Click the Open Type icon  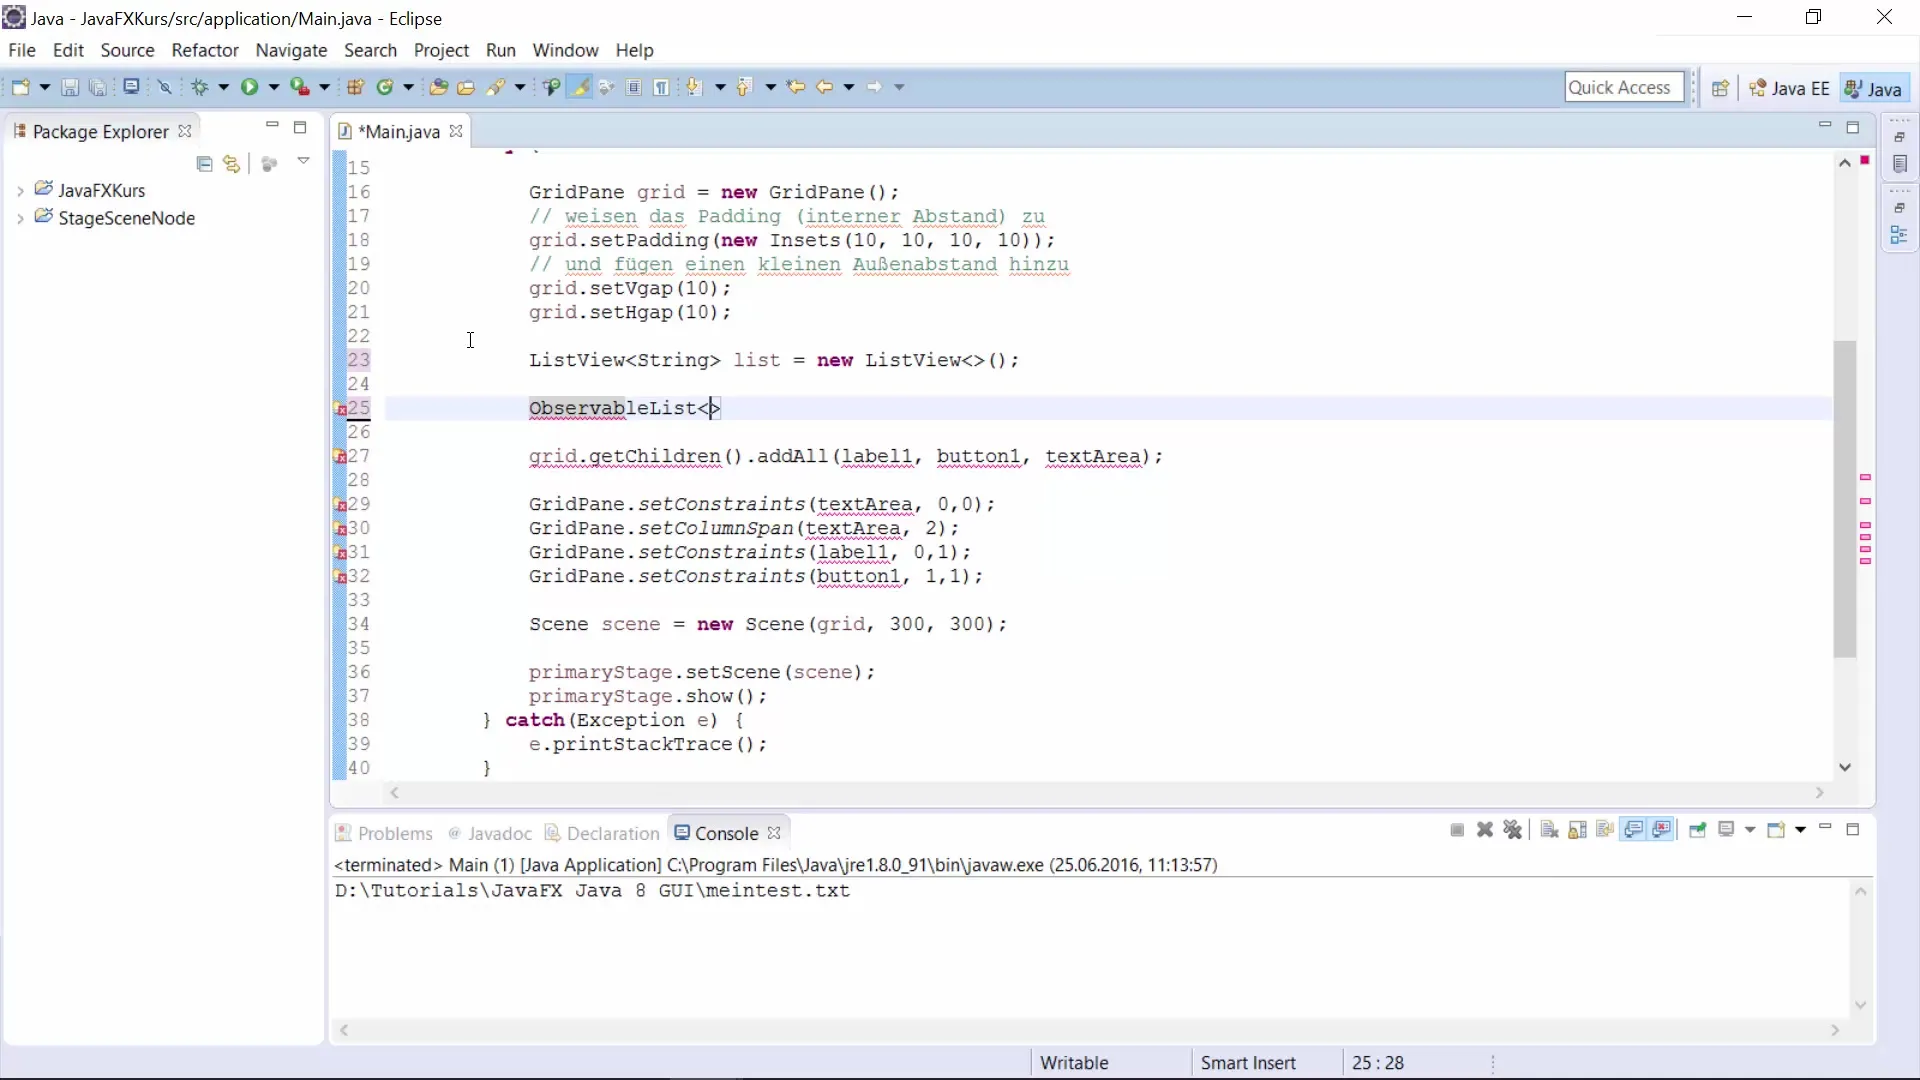(438, 87)
